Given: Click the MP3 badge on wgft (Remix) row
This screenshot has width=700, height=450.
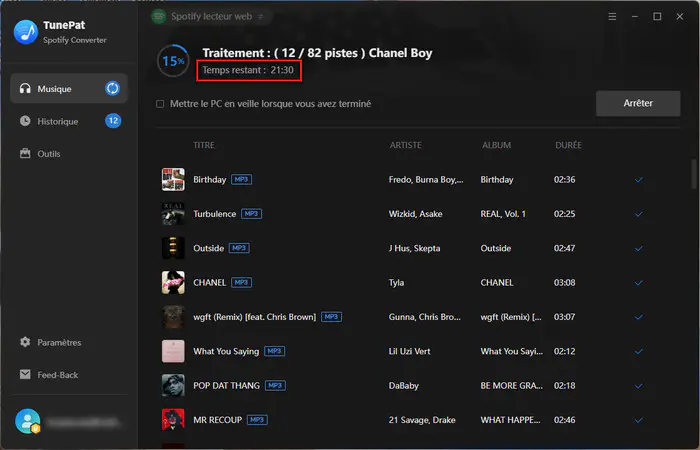Looking at the screenshot, I should pyautogui.click(x=331, y=317).
